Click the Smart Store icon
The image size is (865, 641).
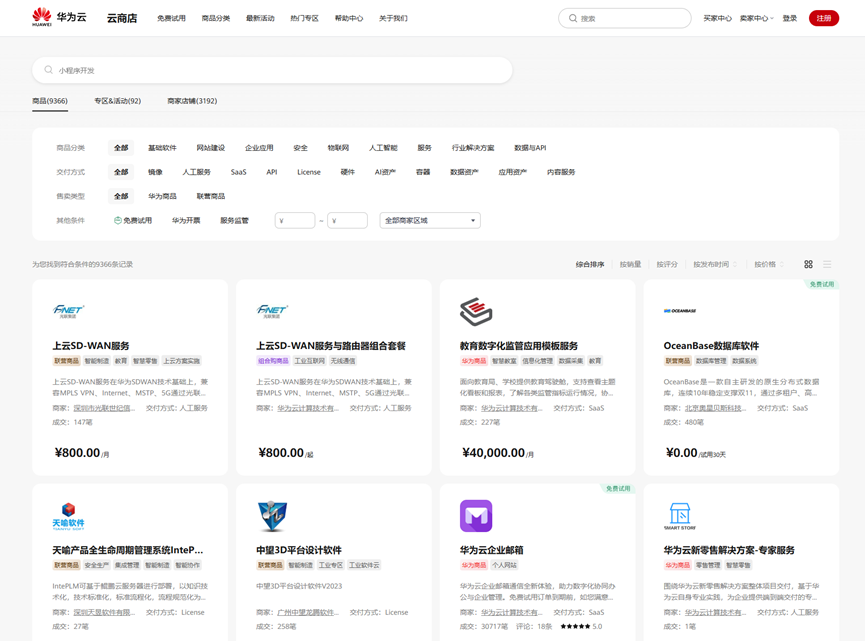pyautogui.click(x=680, y=516)
